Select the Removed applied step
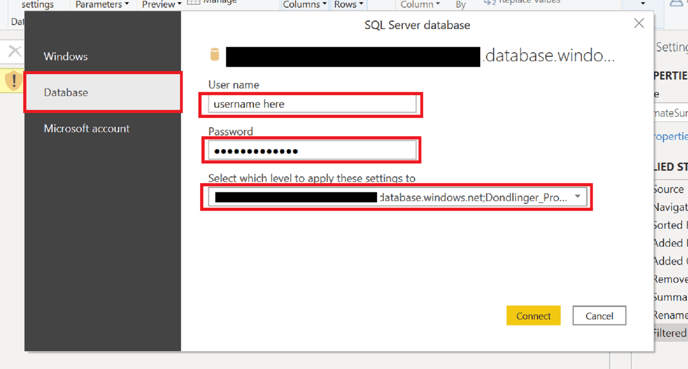The width and height of the screenshot is (688, 369). [670, 279]
